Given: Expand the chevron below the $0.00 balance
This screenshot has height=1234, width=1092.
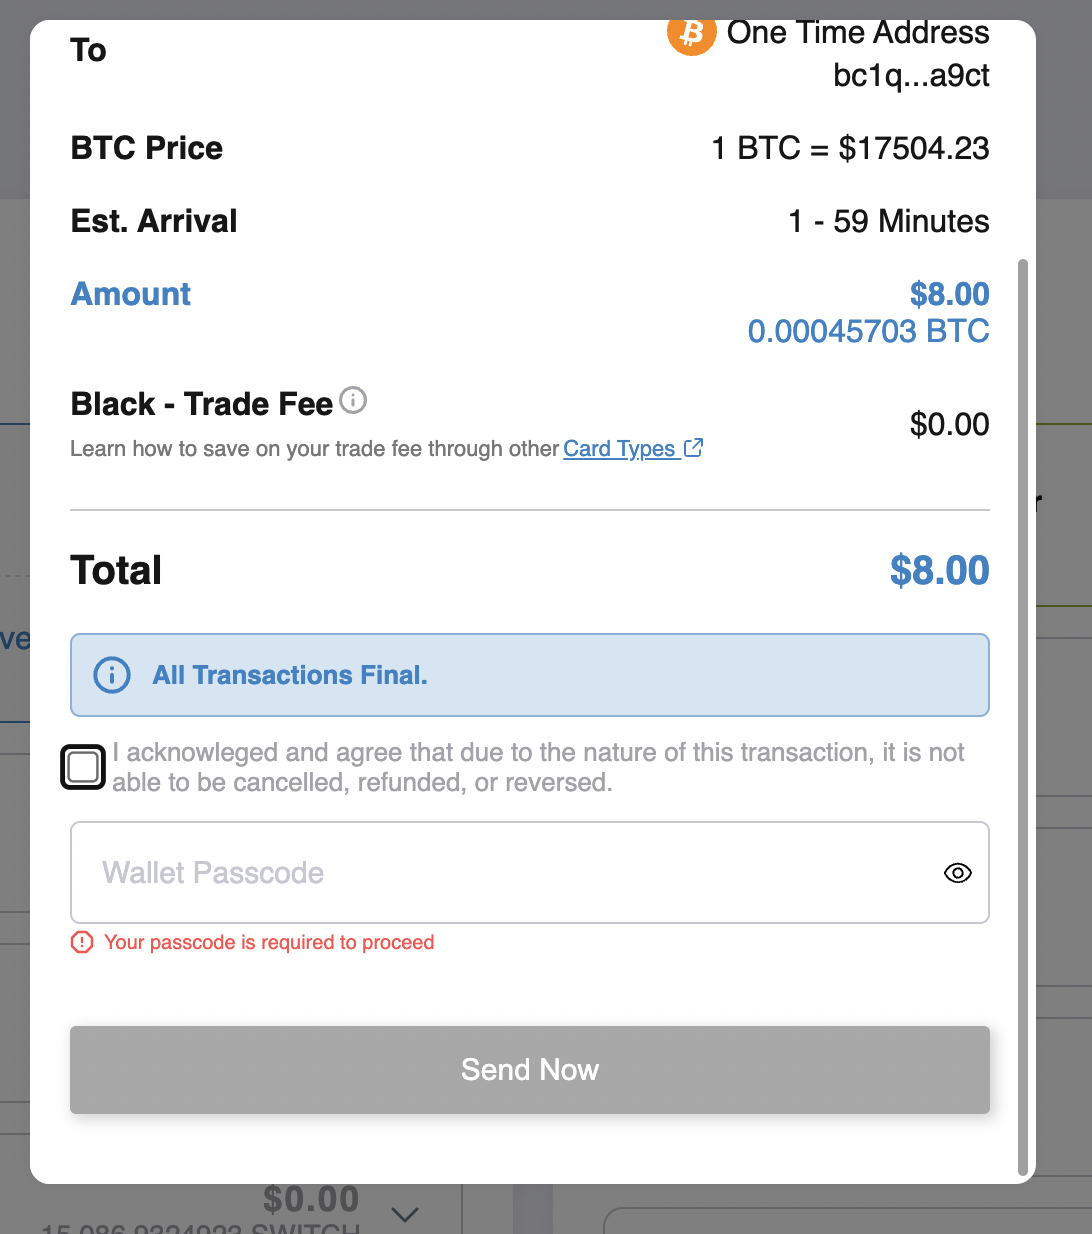Looking at the screenshot, I should click(x=405, y=1214).
